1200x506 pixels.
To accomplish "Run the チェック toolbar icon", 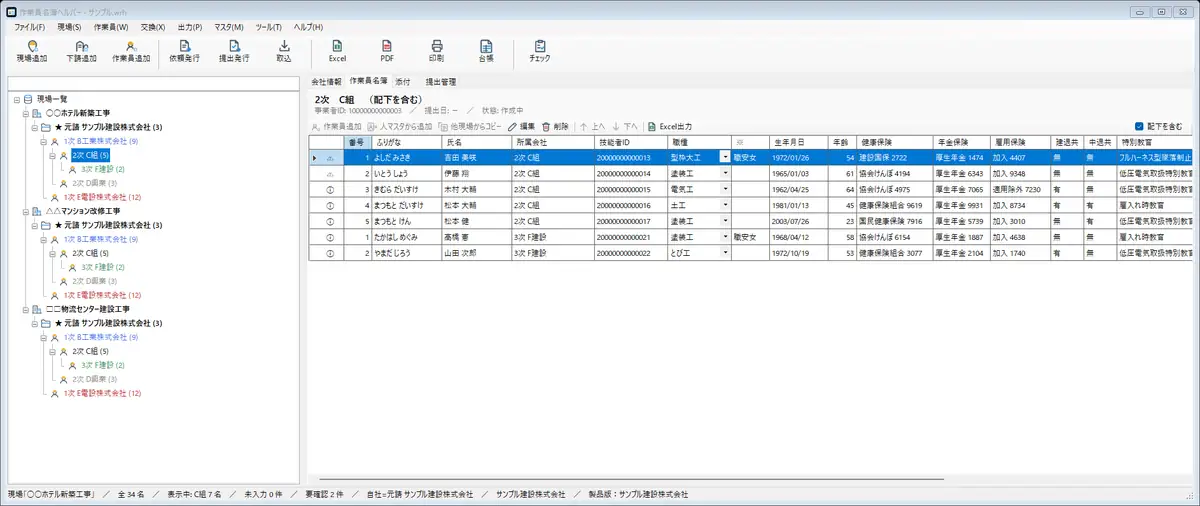I will pos(539,46).
